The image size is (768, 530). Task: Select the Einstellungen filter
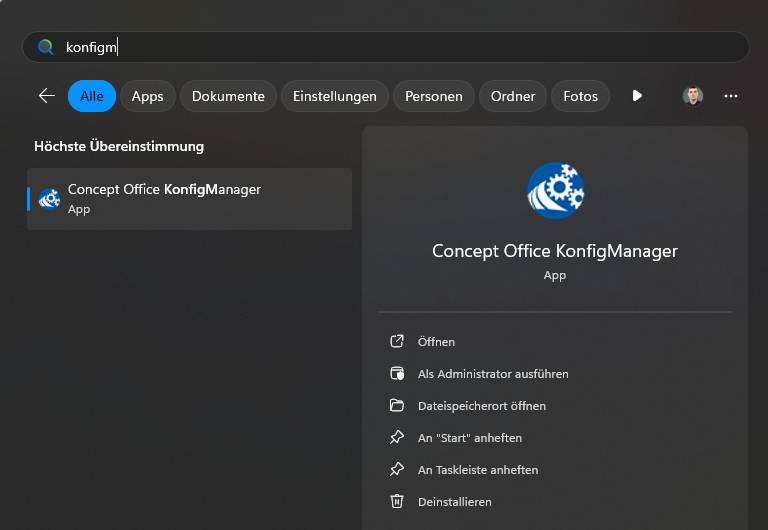click(x=335, y=96)
